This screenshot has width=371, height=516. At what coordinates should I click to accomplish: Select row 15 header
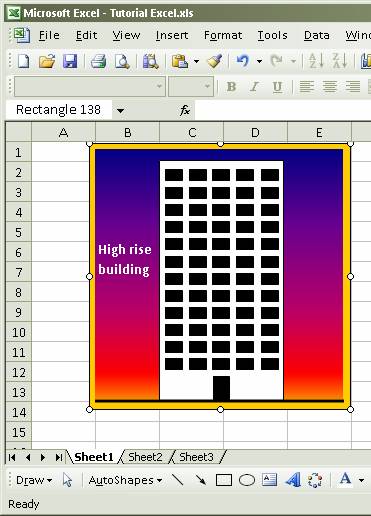pos(19,432)
